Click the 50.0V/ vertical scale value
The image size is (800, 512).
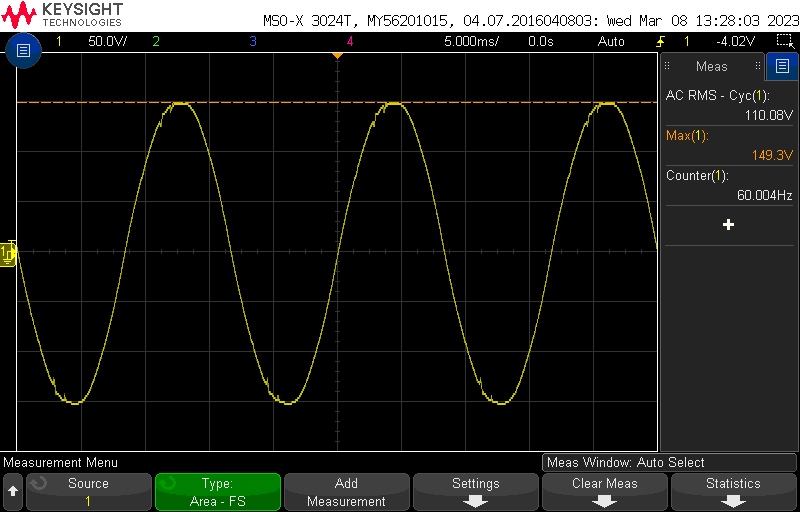coord(108,41)
